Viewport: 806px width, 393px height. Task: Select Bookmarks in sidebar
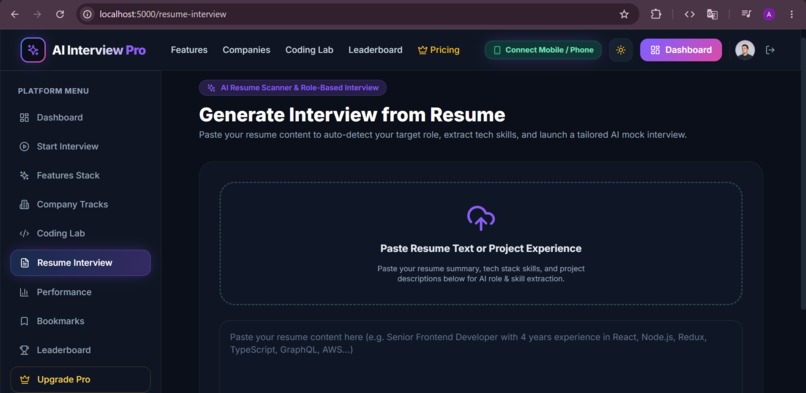(x=81, y=321)
